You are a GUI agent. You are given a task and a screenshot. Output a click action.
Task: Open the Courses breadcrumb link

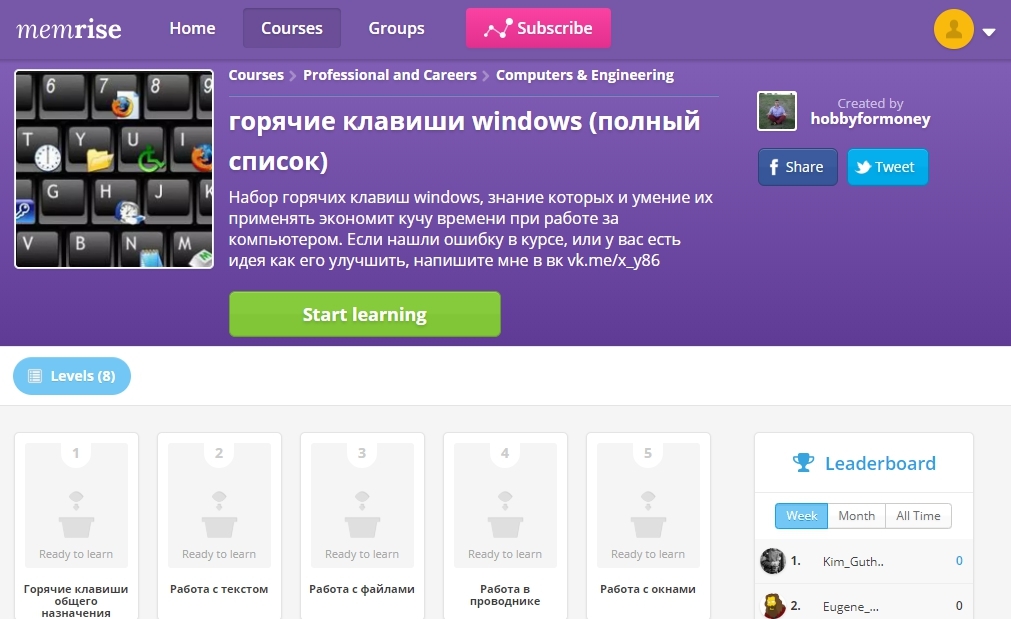(x=256, y=75)
